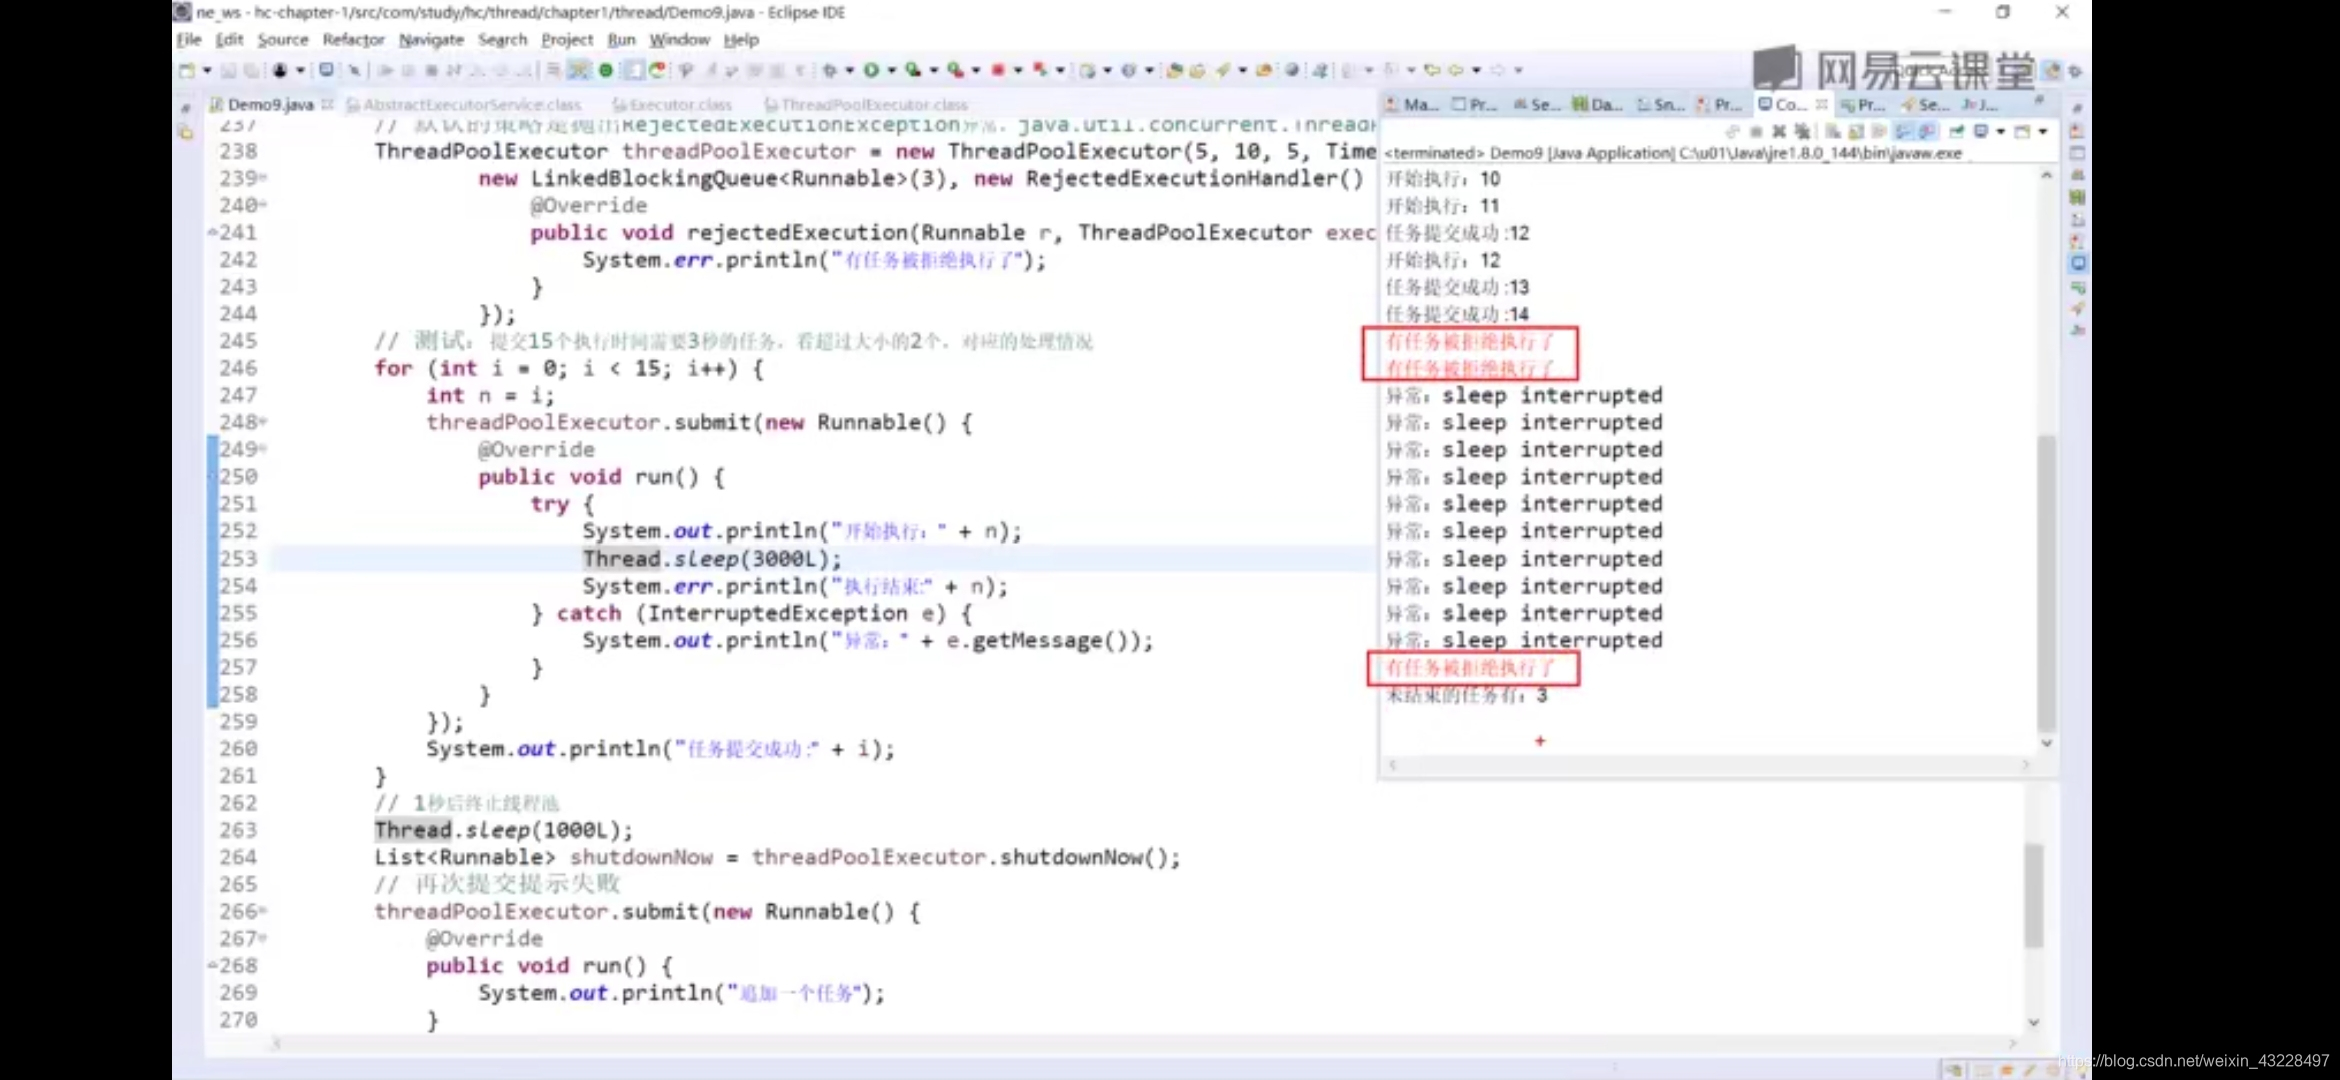Open the dropdown next to the New icon
The width and height of the screenshot is (2340, 1080).
(x=207, y=70)
